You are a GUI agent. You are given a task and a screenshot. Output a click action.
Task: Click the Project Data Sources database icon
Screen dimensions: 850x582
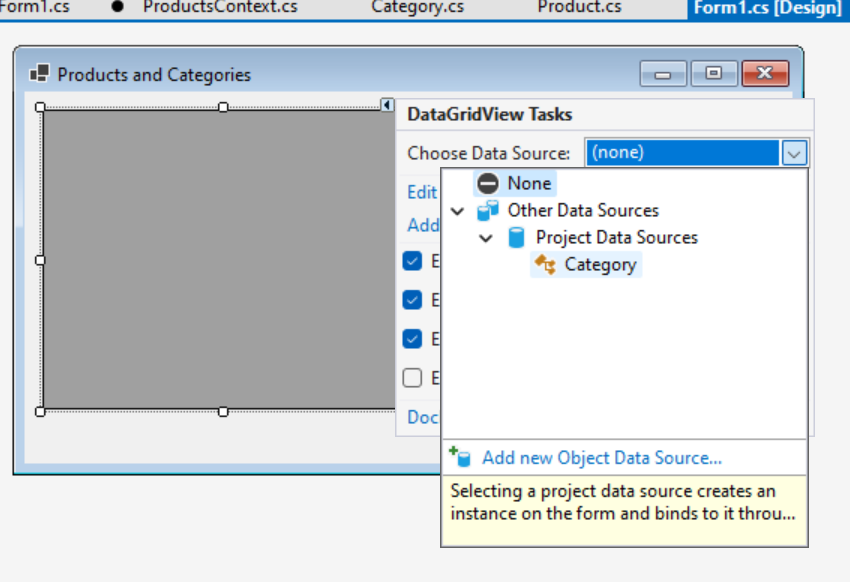point(513,237)
